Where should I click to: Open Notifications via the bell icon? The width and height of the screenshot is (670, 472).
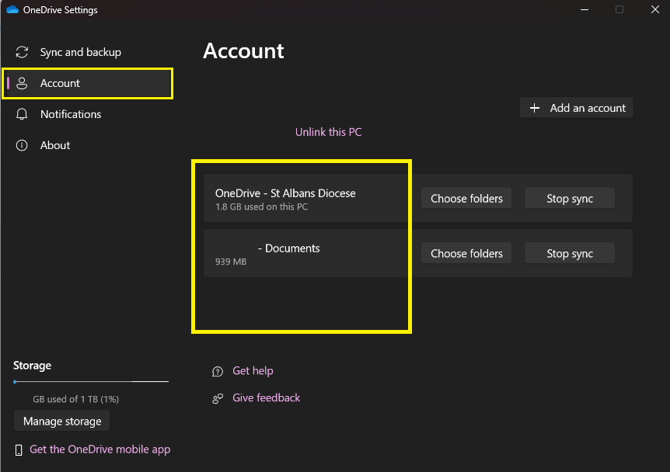[22, 115]
